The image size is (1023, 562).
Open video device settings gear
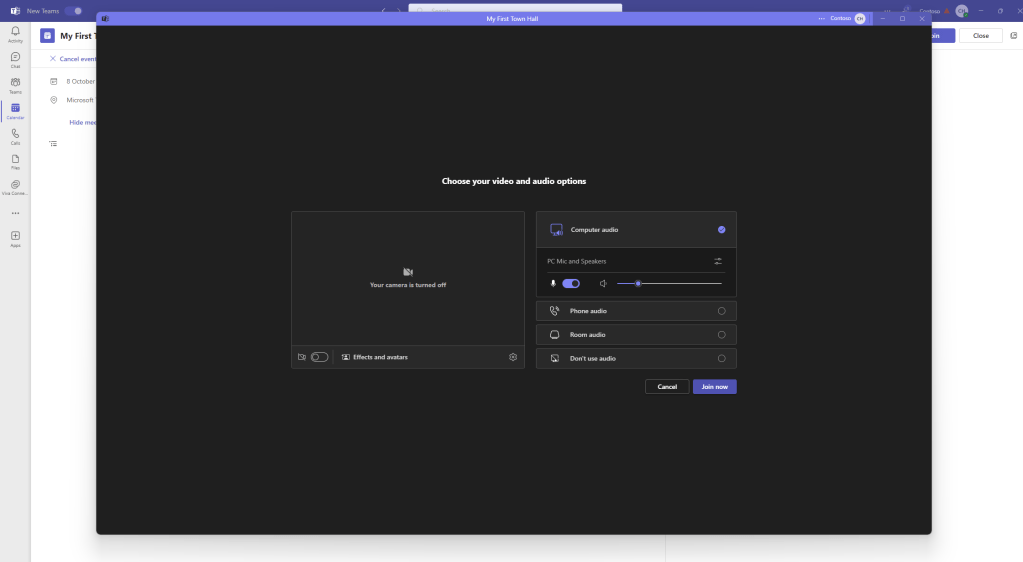[513, 357]
